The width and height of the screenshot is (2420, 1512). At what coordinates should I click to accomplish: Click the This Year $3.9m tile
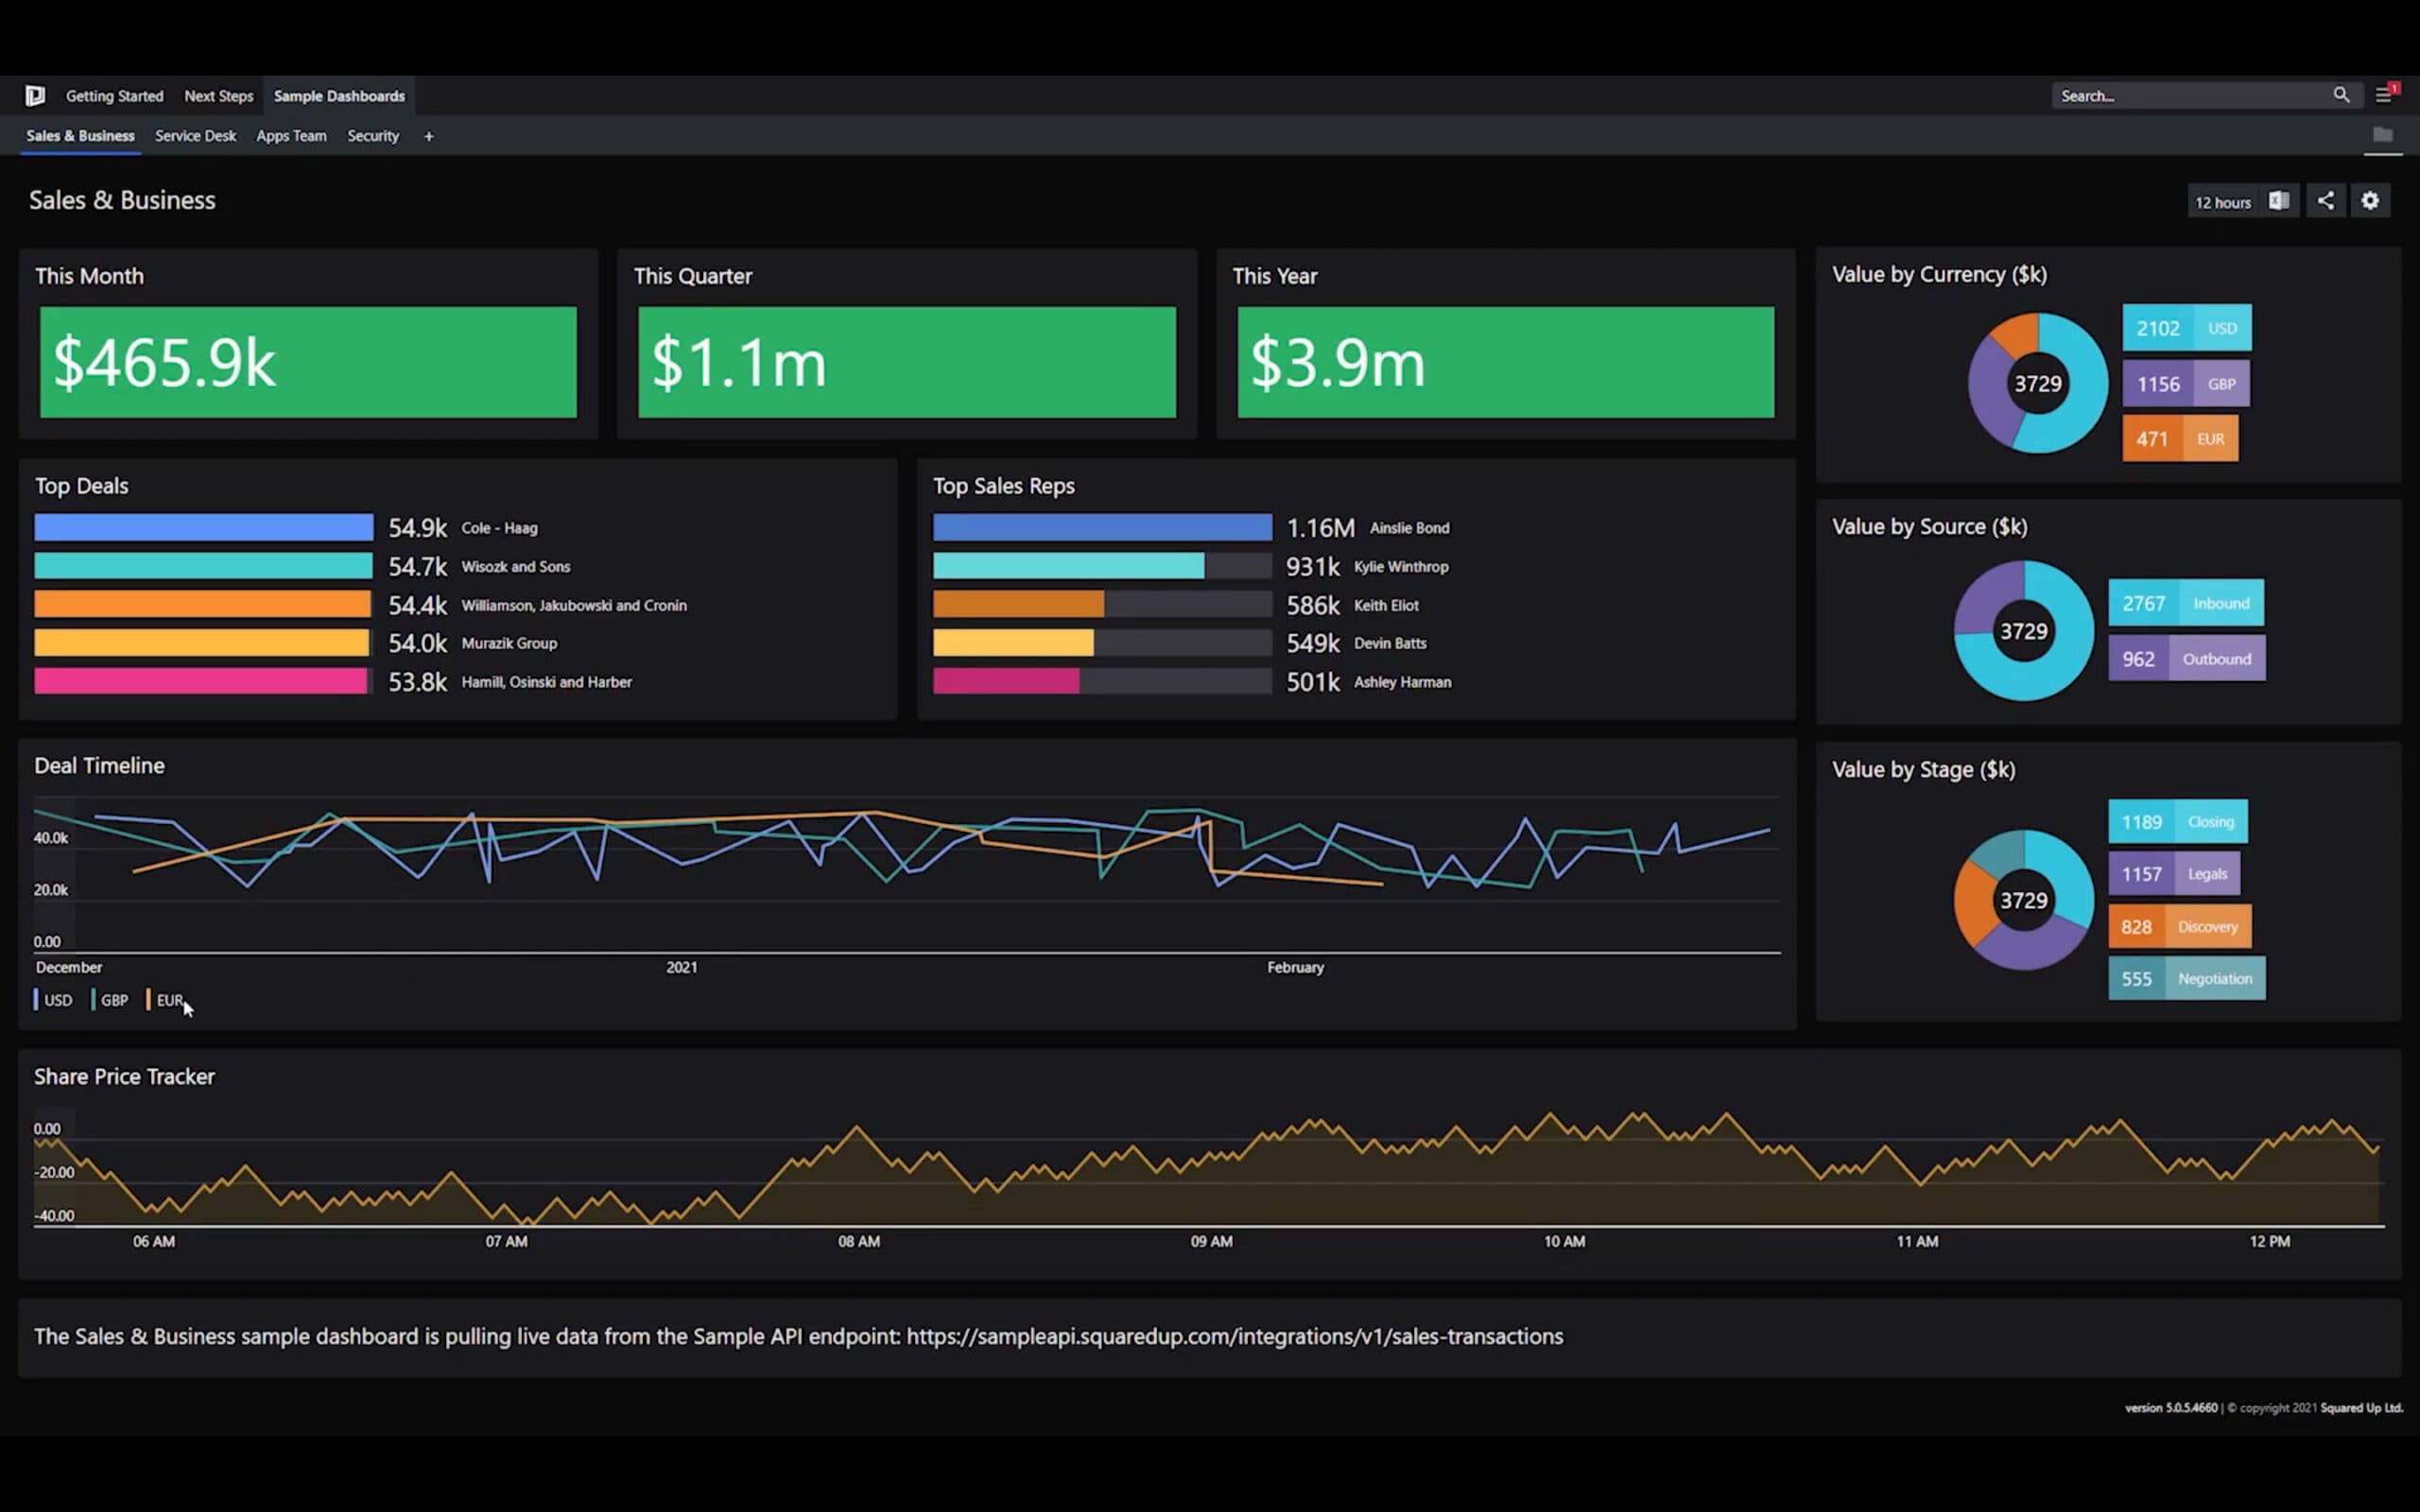1506,362
